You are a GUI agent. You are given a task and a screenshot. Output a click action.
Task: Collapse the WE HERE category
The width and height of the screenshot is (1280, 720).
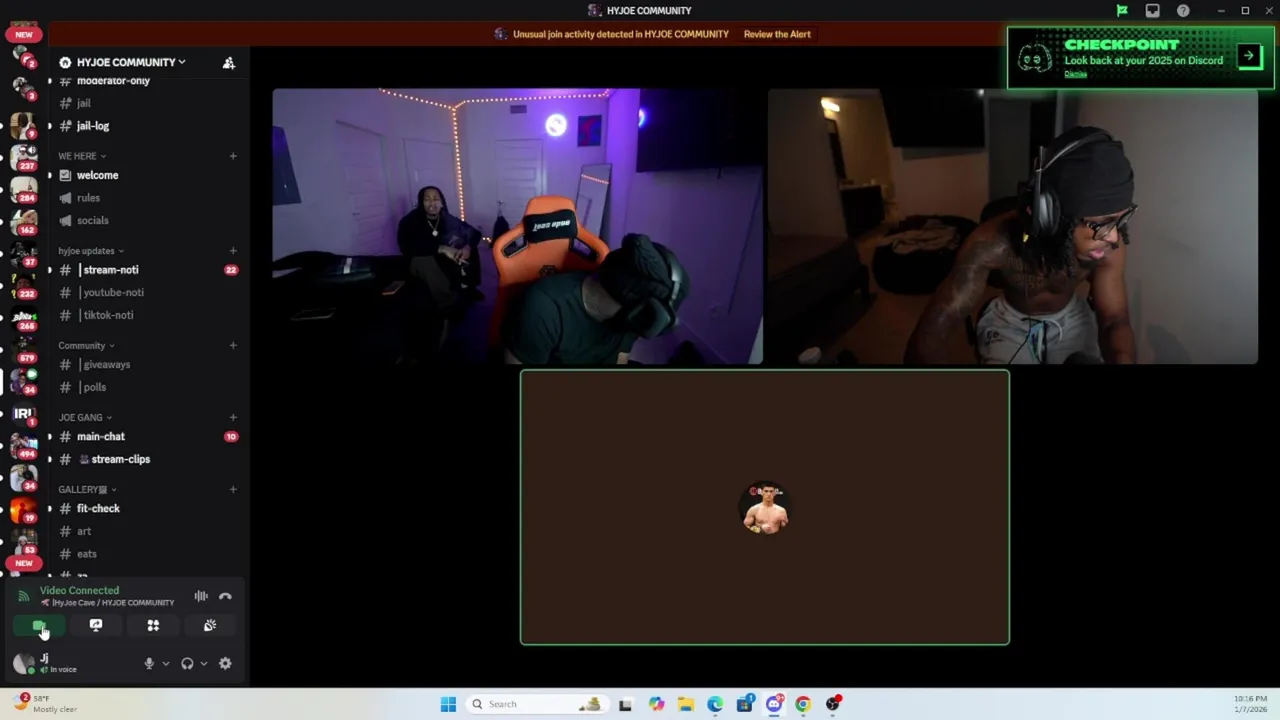click(x=82, y=156)
